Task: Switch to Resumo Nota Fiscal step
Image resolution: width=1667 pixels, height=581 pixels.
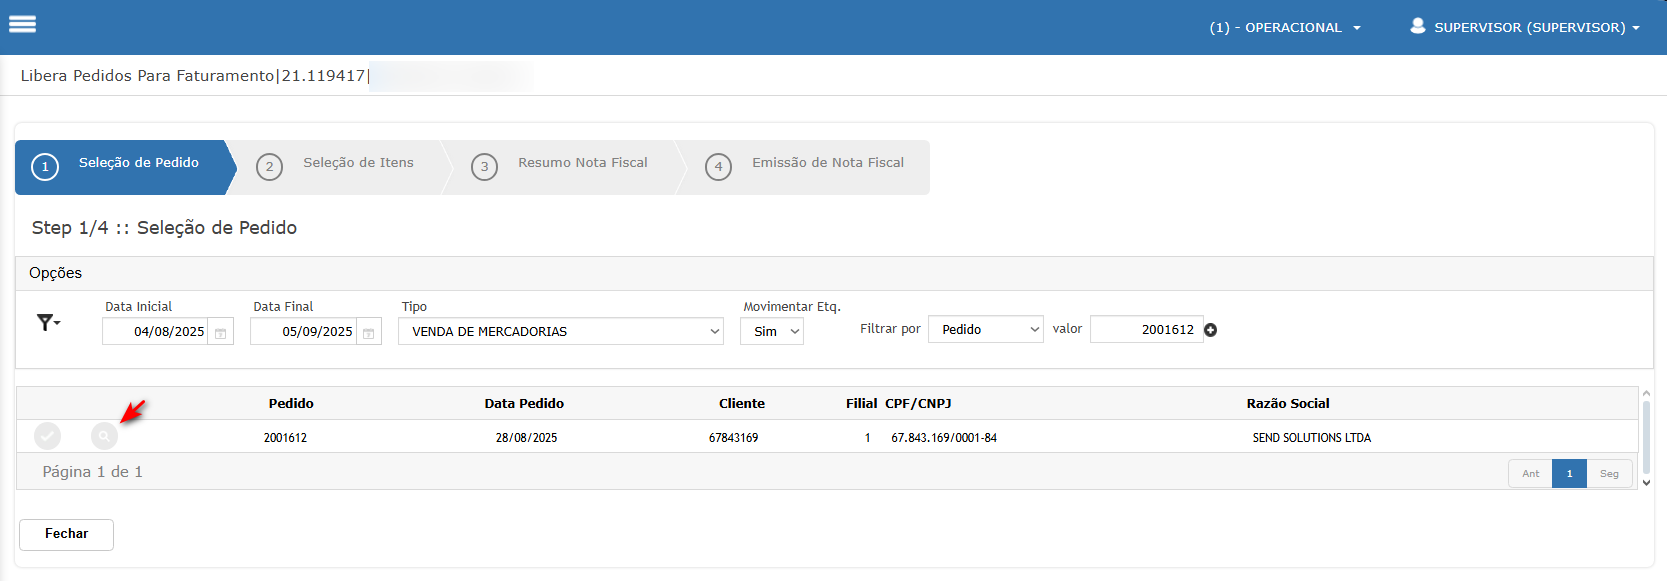Action: click(582, 163)
